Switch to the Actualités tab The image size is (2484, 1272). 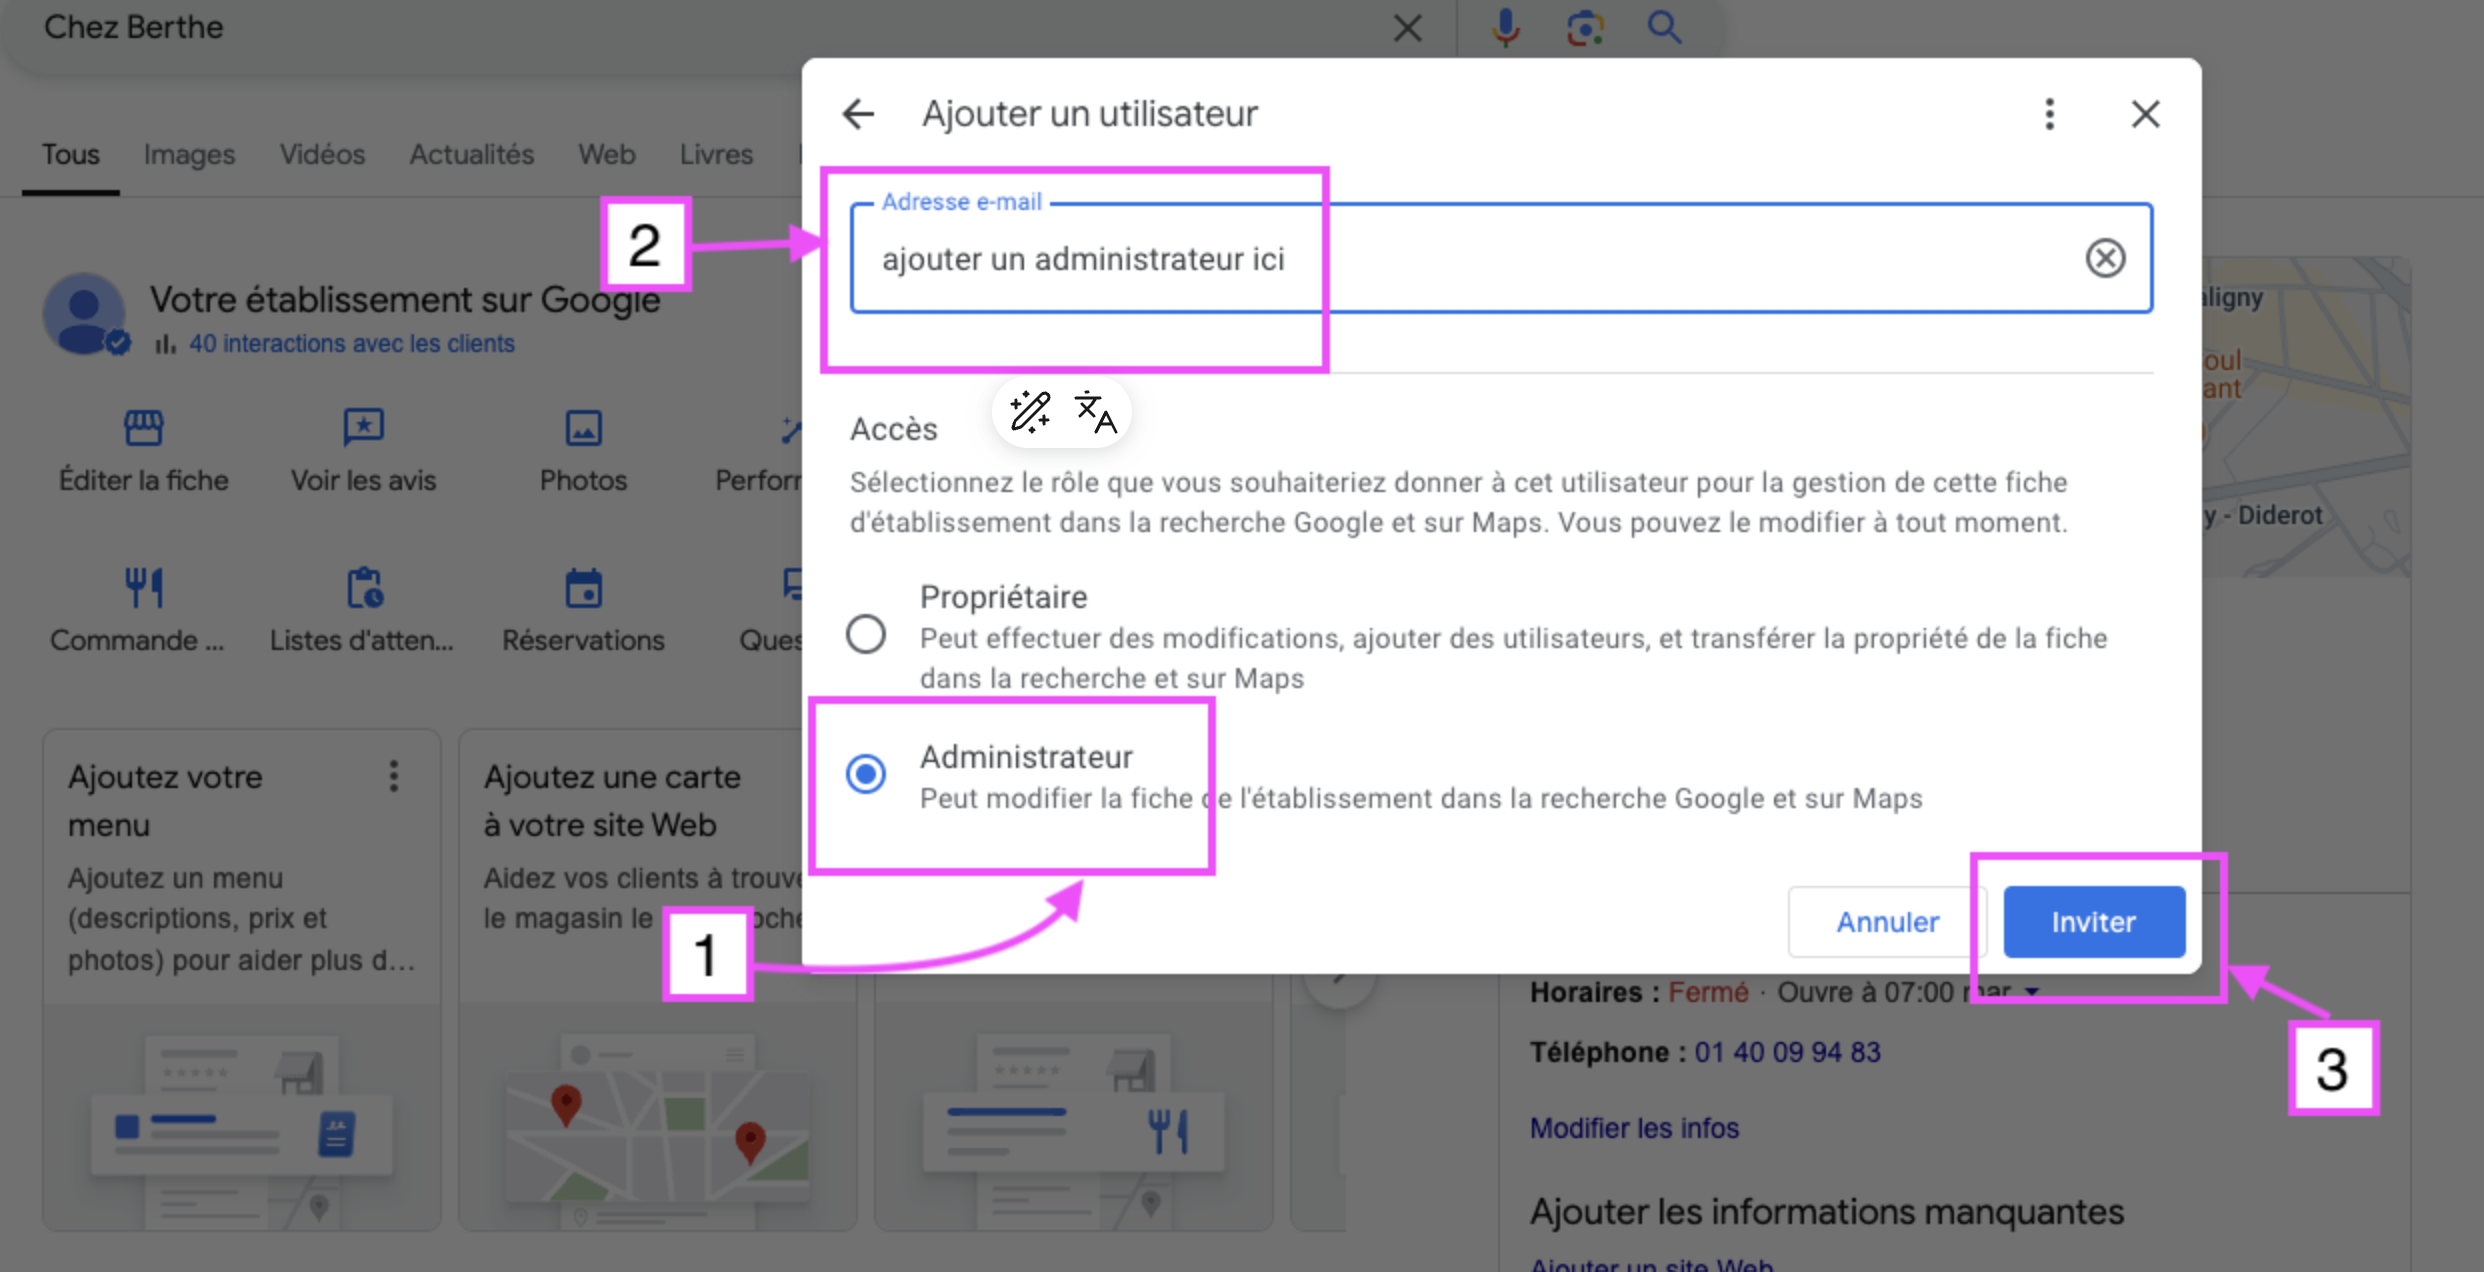click(x=471, y=155)
